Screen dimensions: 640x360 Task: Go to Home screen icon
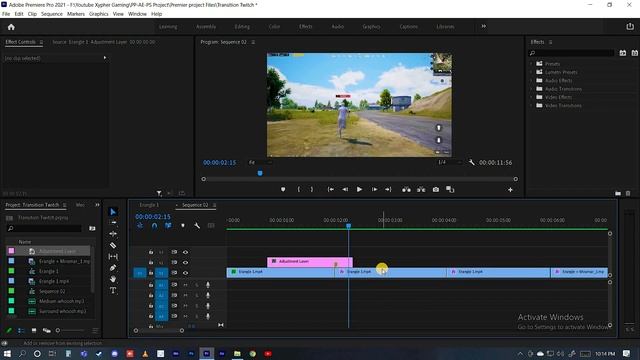(x=11, y=27)
